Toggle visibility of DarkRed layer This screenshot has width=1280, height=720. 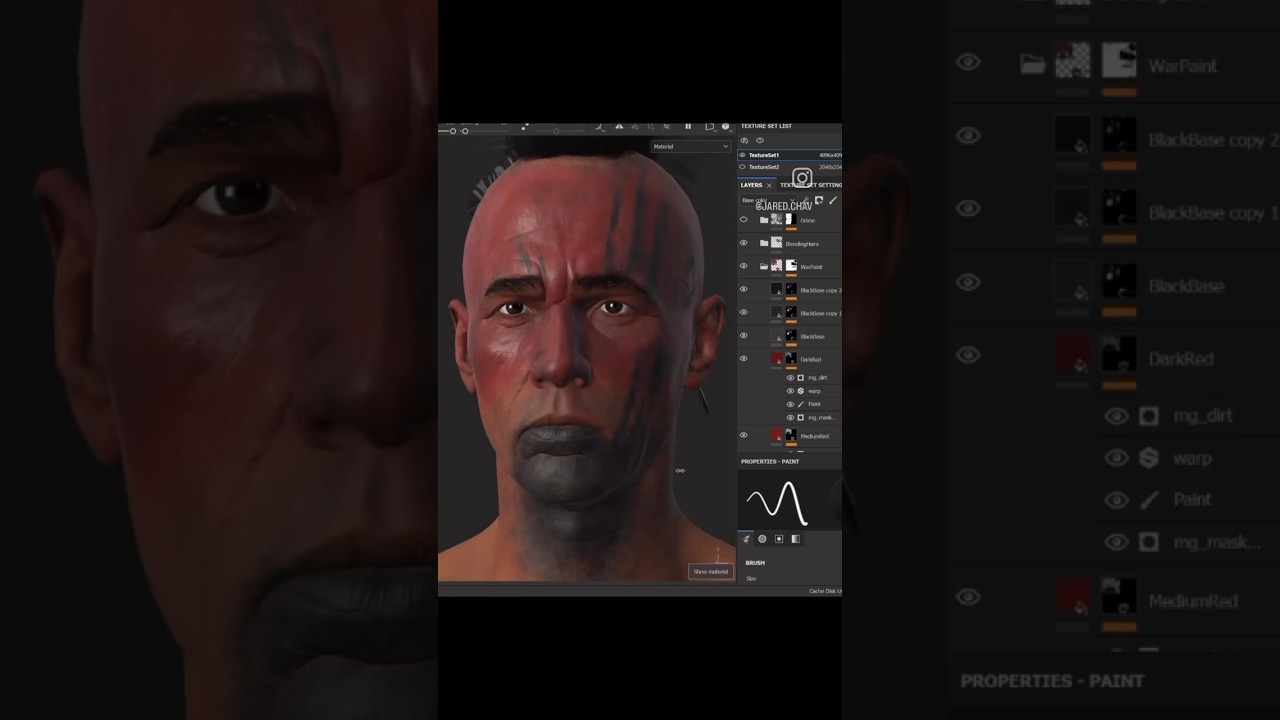[x=743, y=359]
